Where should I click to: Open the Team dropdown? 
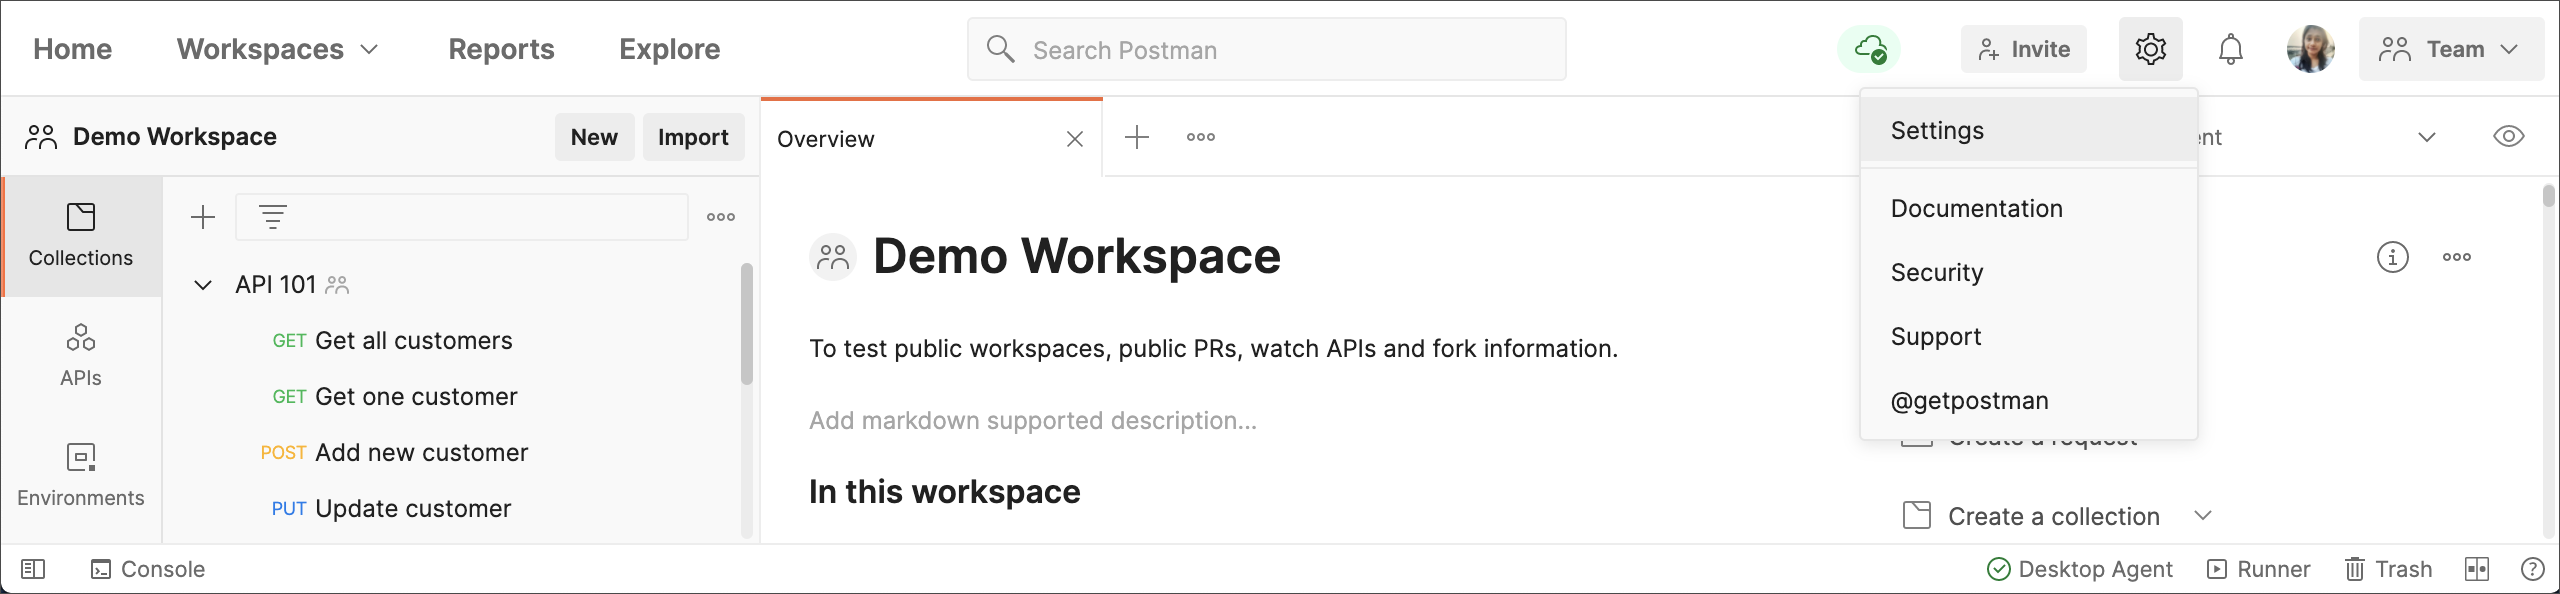point(2451,49)
